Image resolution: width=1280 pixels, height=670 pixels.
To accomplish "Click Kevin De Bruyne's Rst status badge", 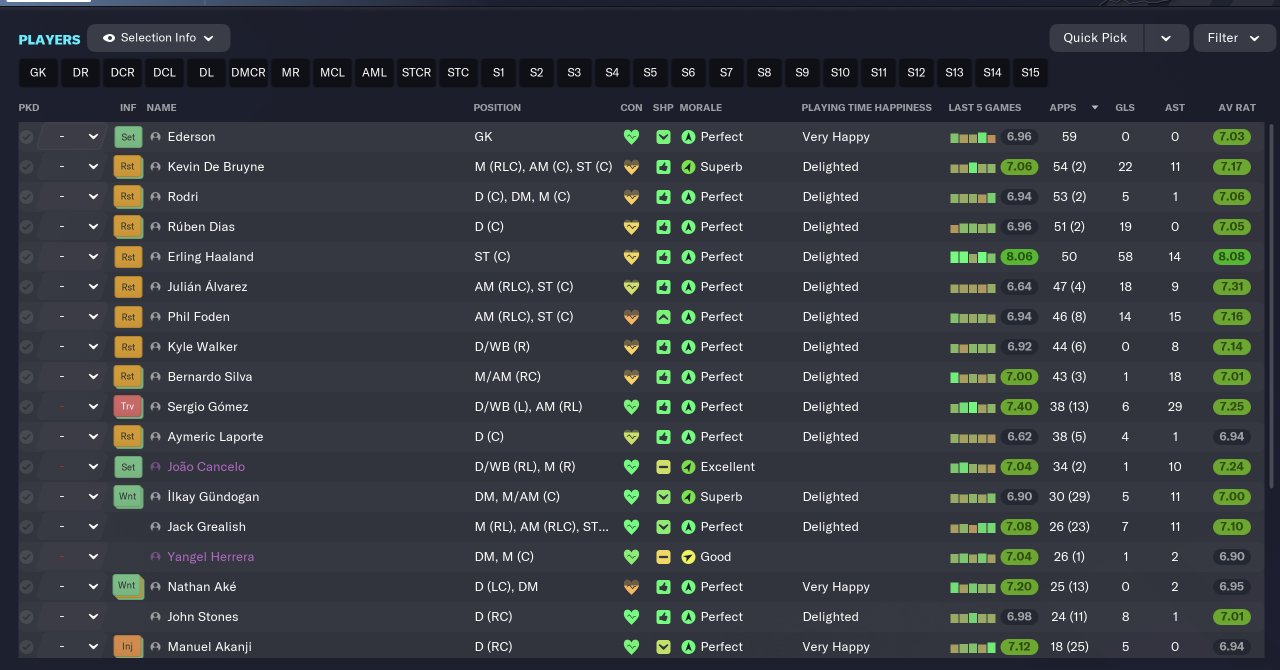I will click(x=128, y=167).
